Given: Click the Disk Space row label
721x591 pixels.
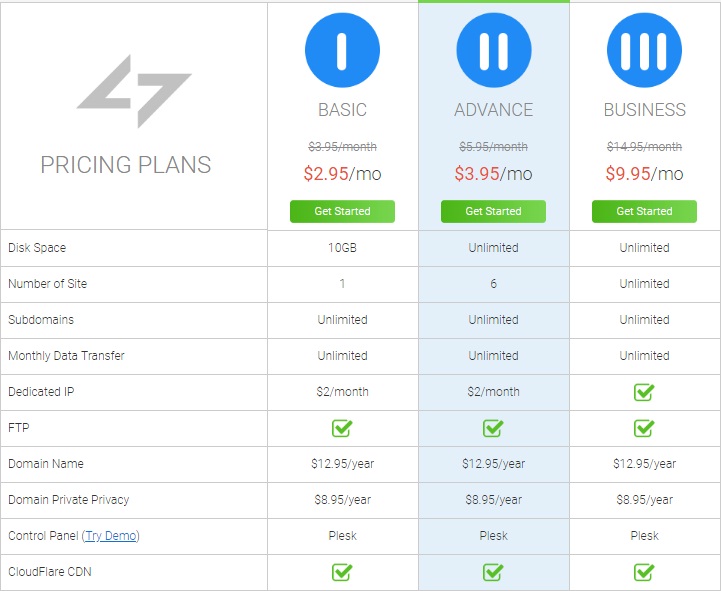Looking at the screenshot, I should [x=37, y=248].
